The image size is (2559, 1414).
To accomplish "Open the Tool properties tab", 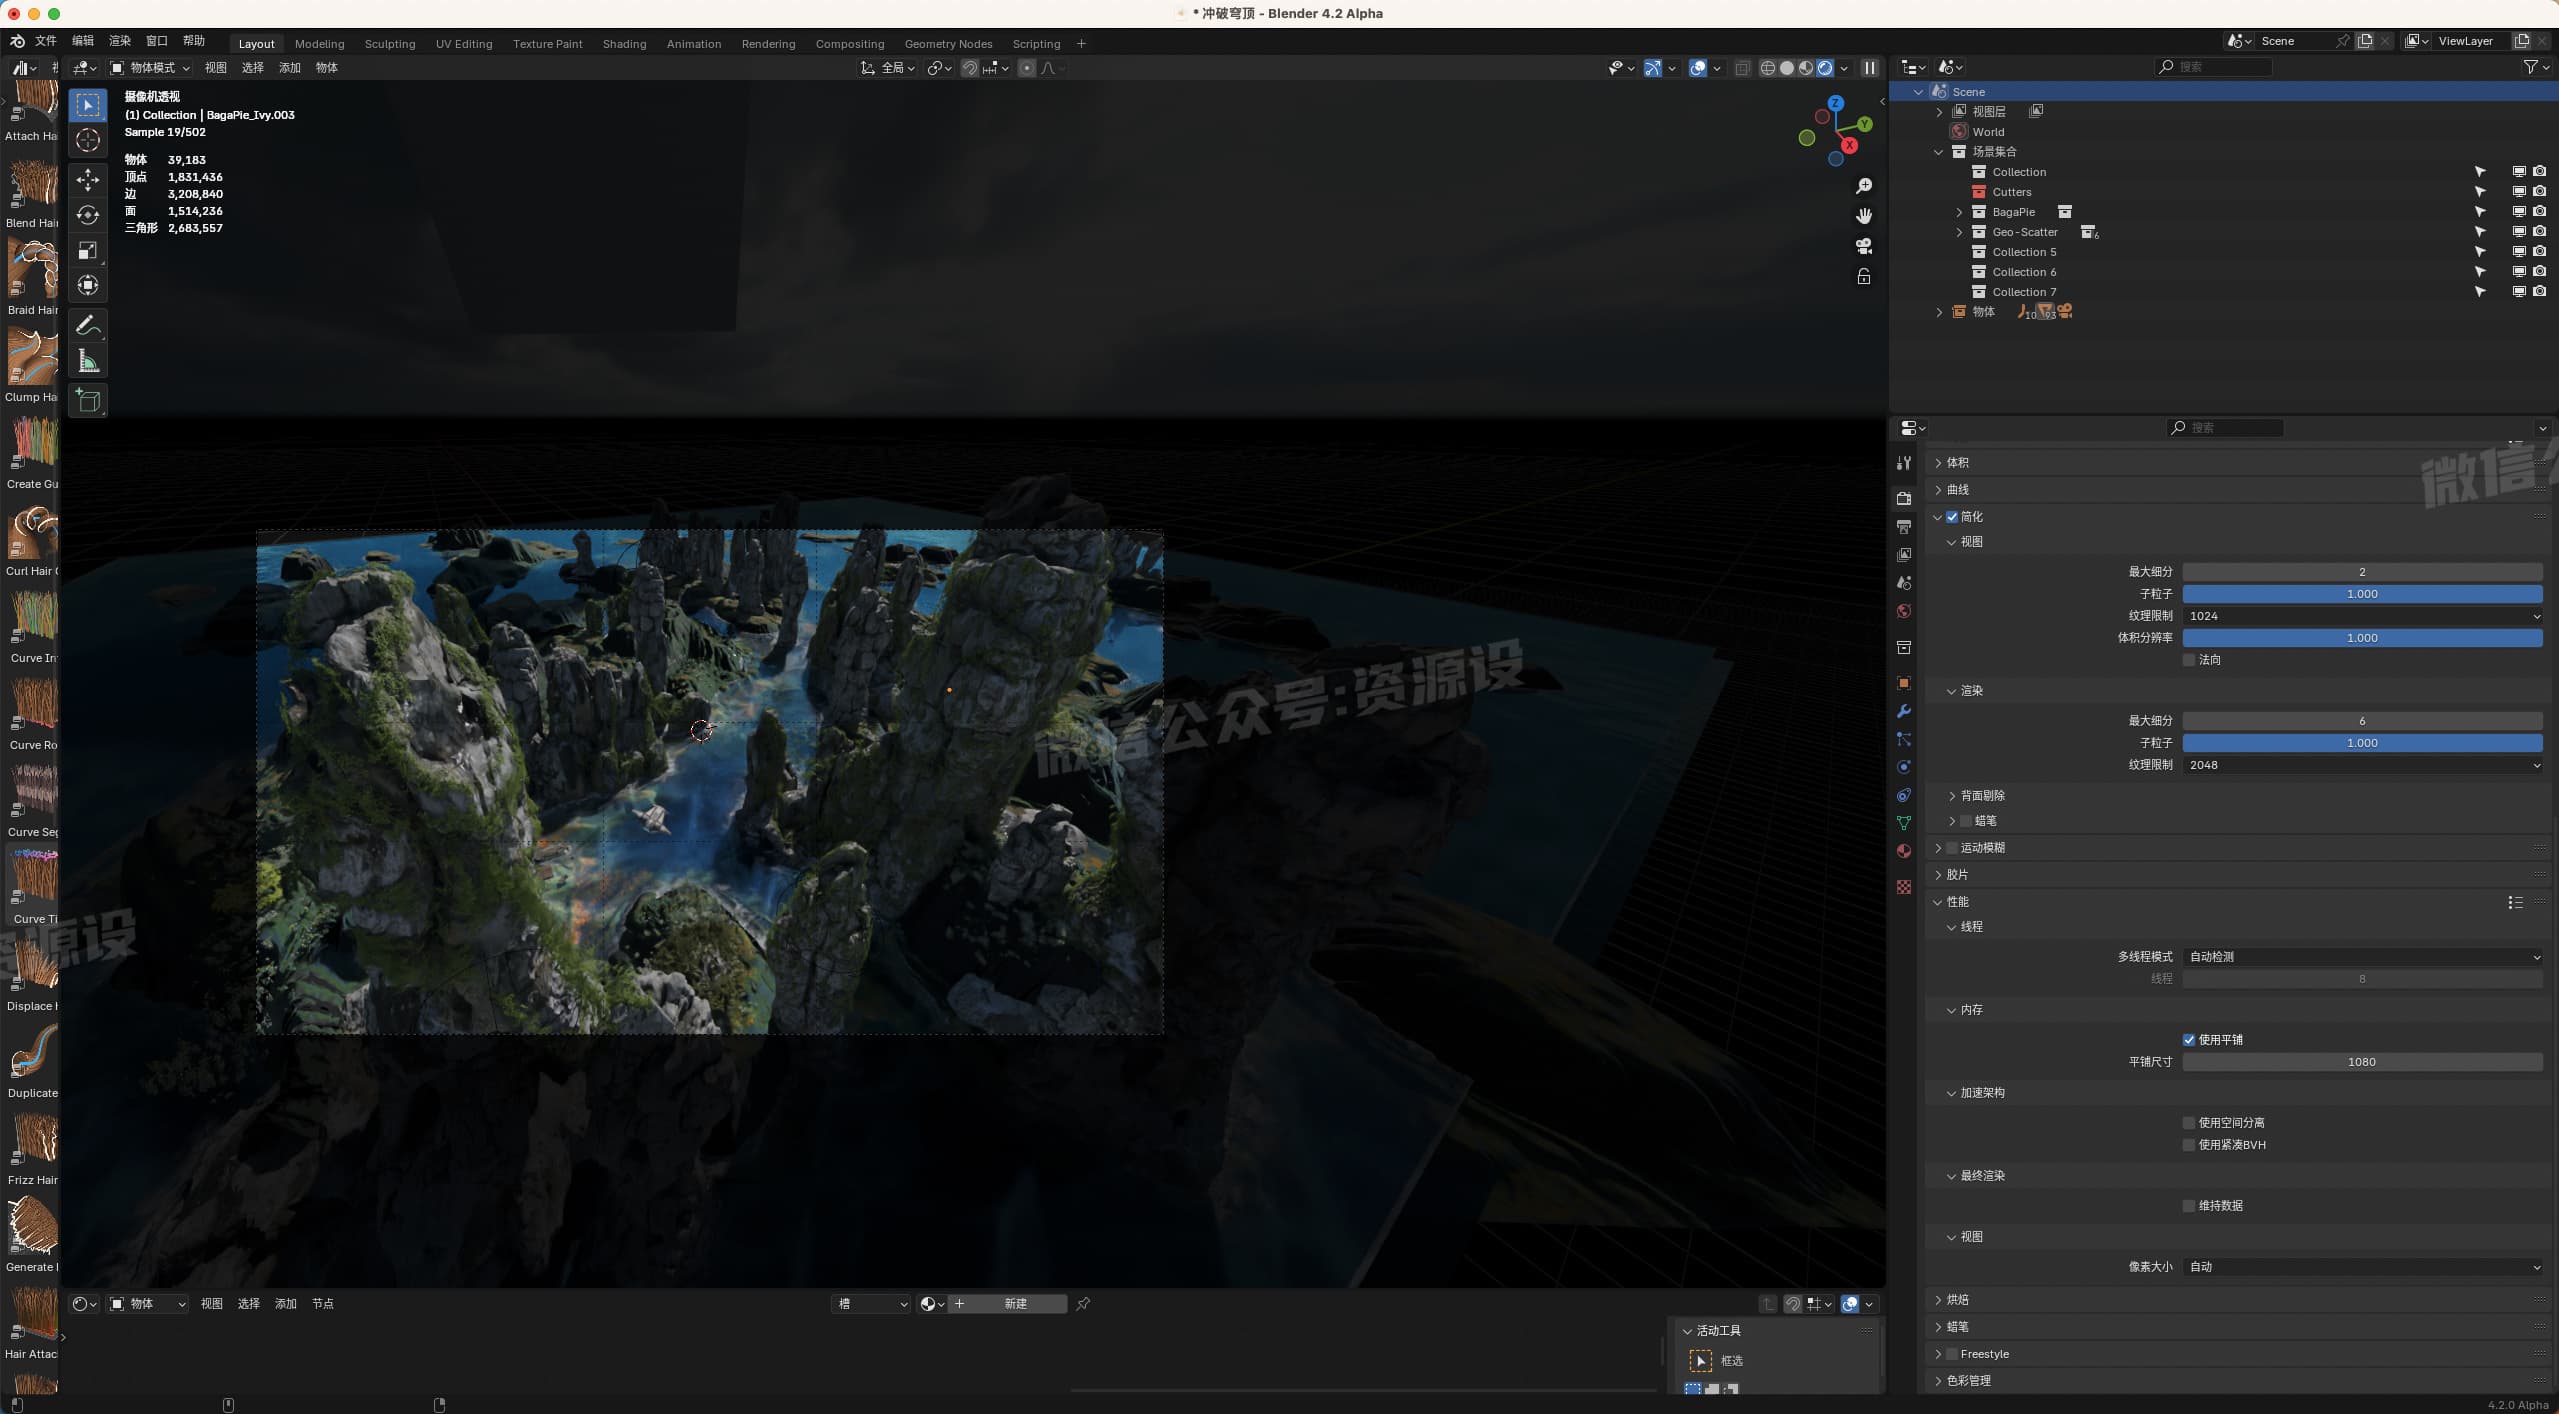I will click(x=1904, y=463).
